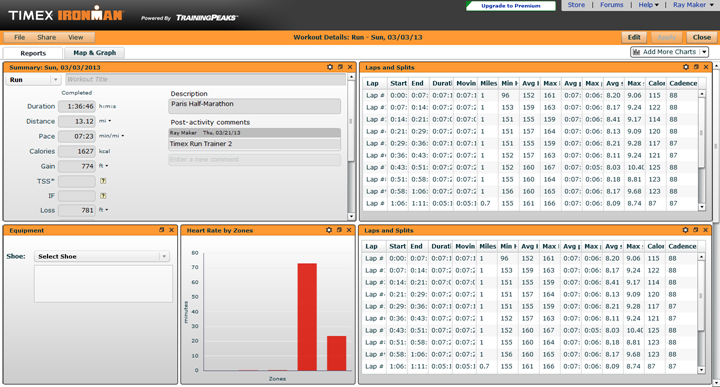
Task: Click the Apply button
Action: coord(667,37)
